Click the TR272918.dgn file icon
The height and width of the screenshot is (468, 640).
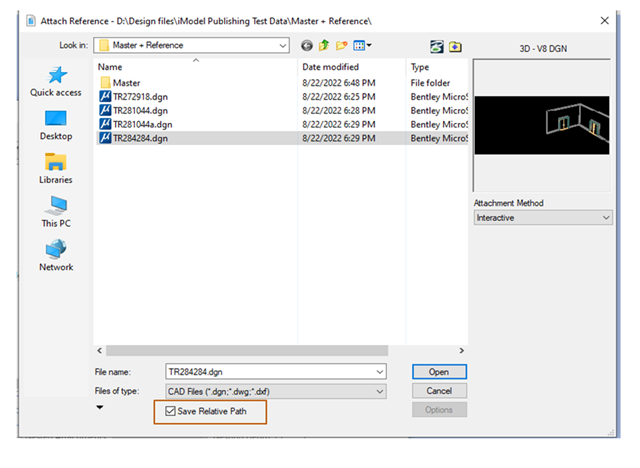click(105, 97)
